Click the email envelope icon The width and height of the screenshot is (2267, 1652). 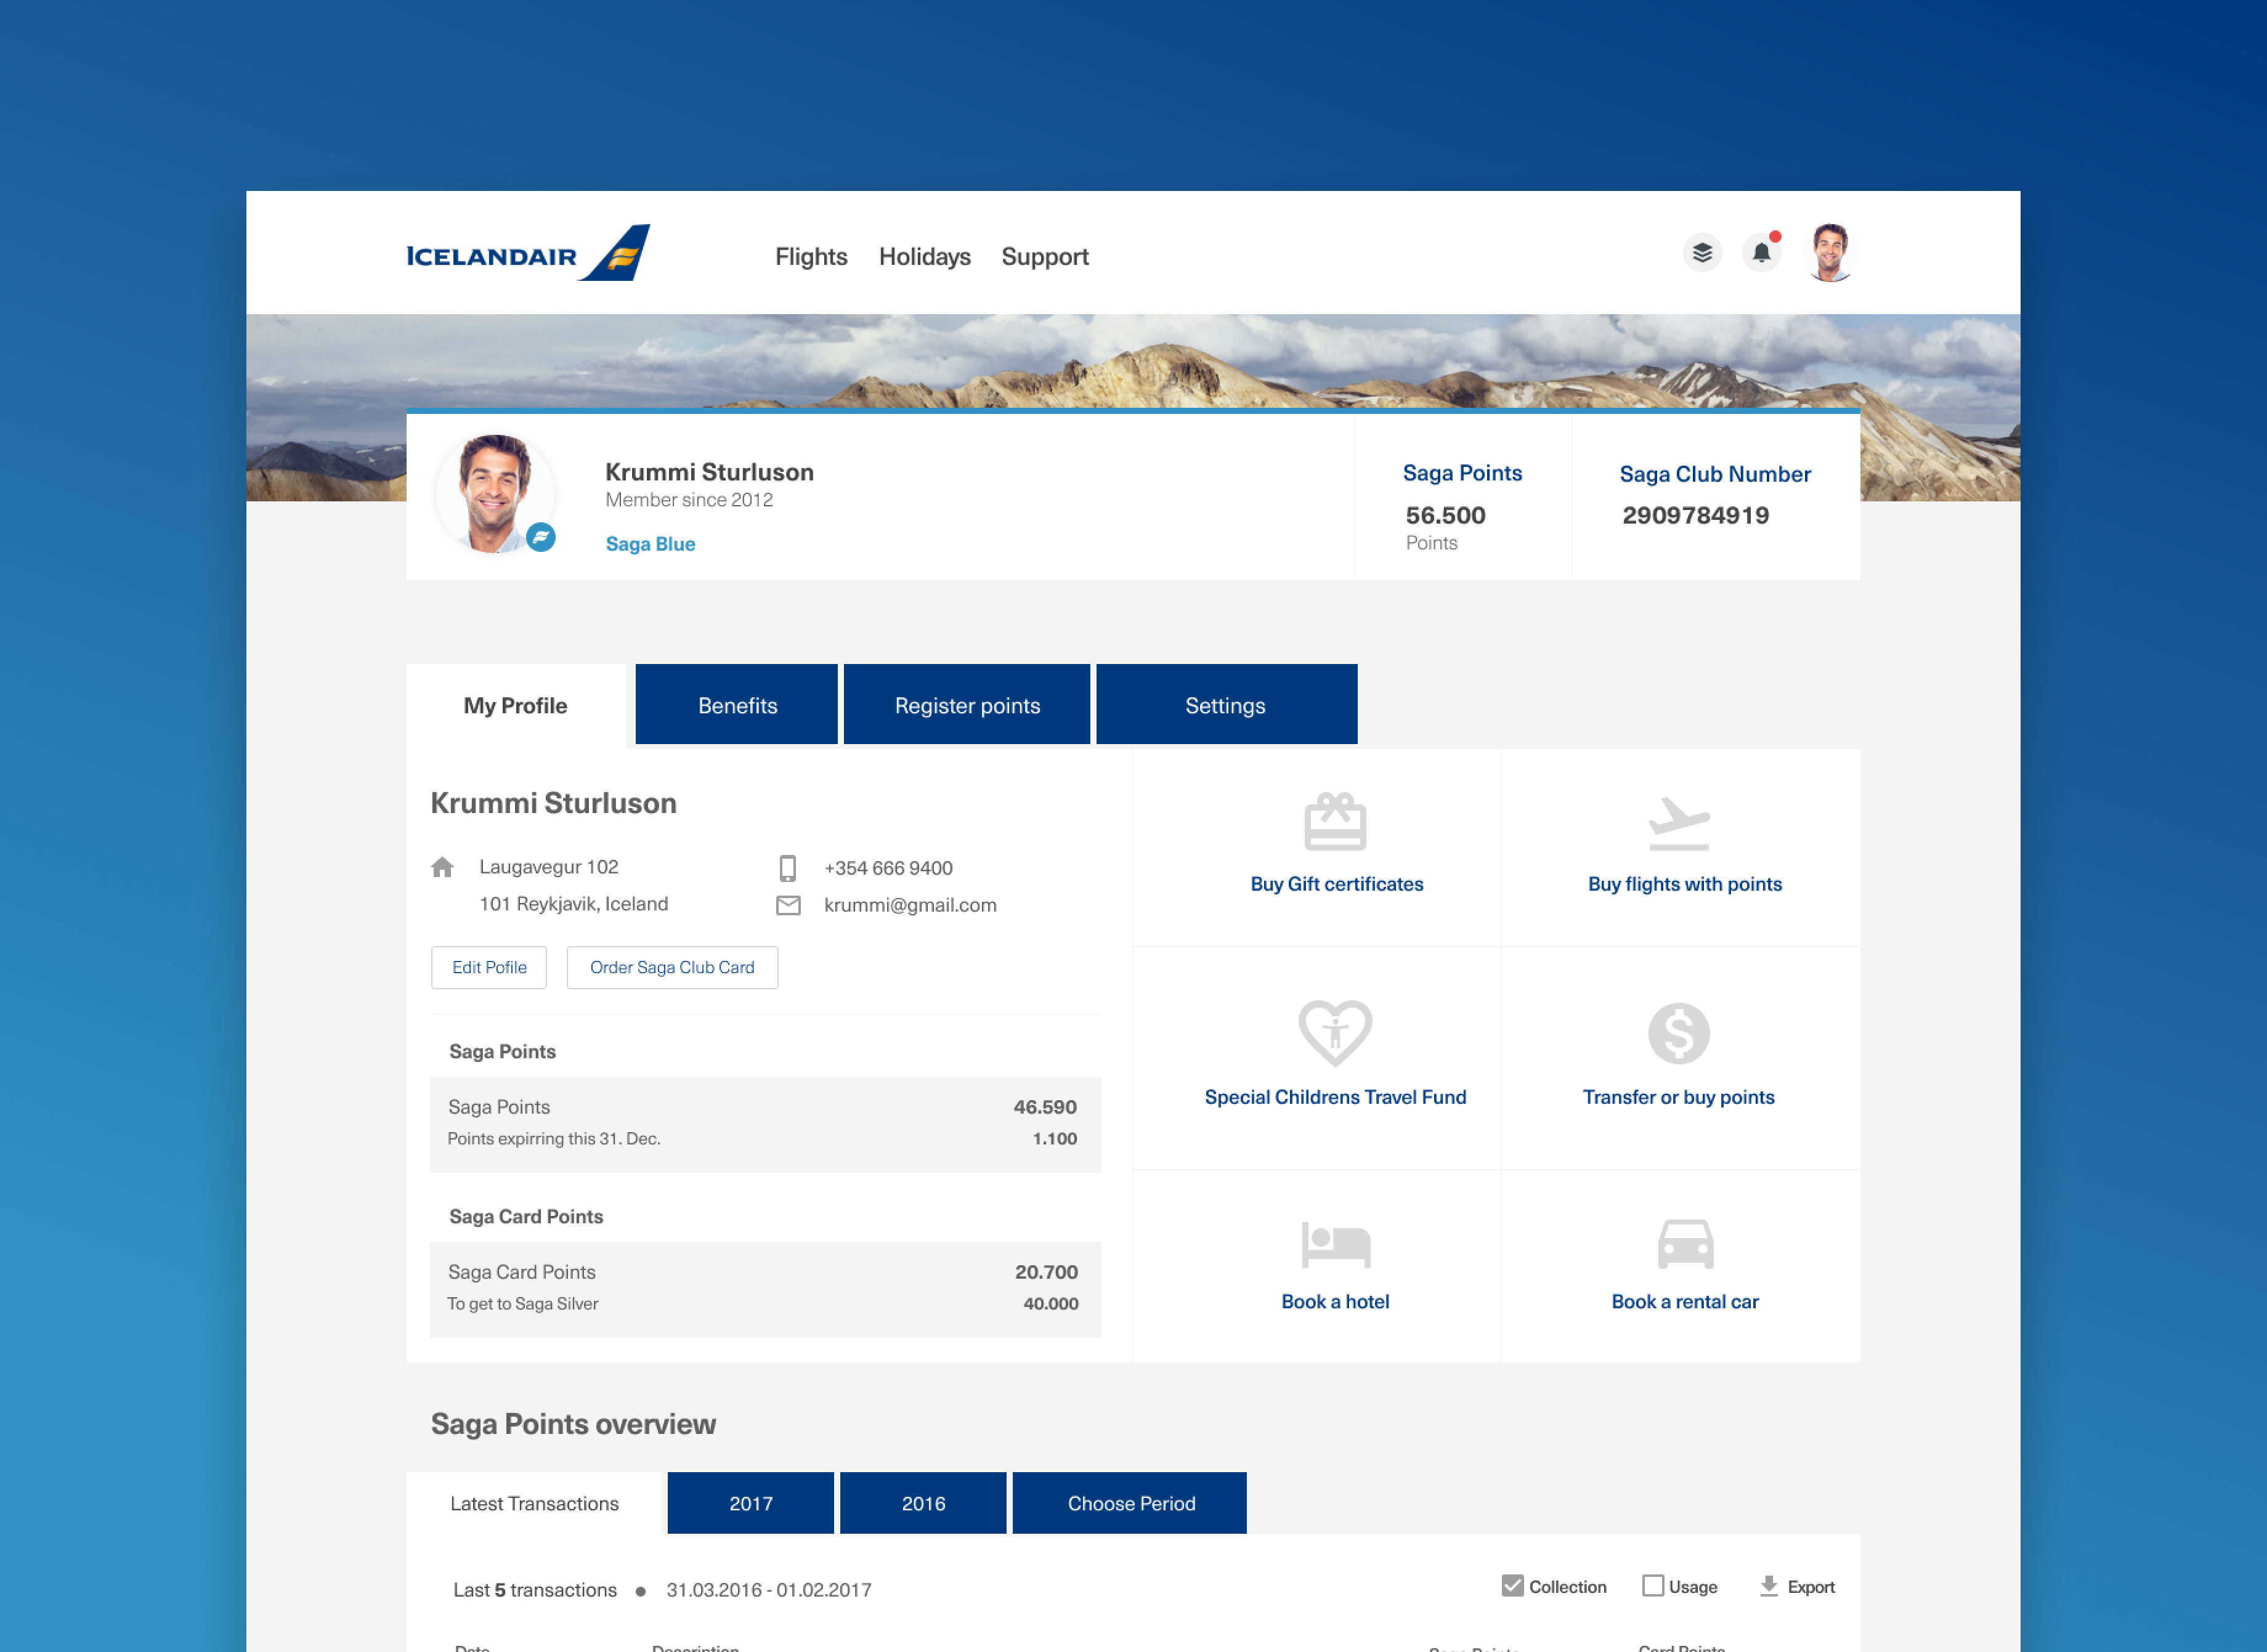(788, 905)
